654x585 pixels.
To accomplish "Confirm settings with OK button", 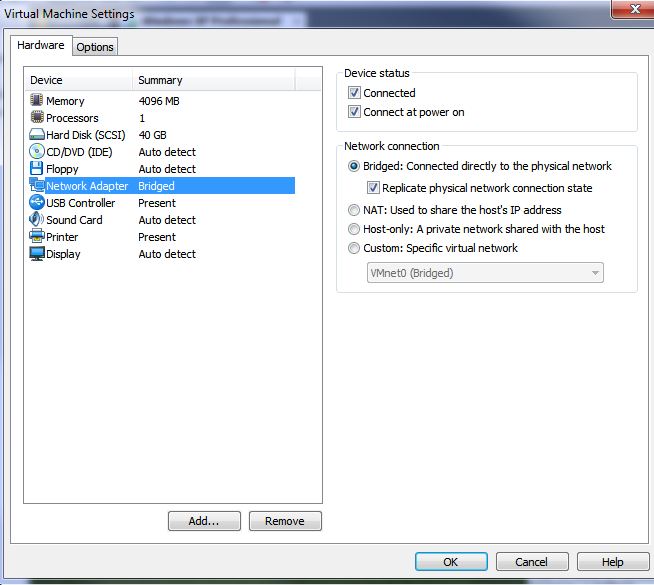I will (451, 562).
